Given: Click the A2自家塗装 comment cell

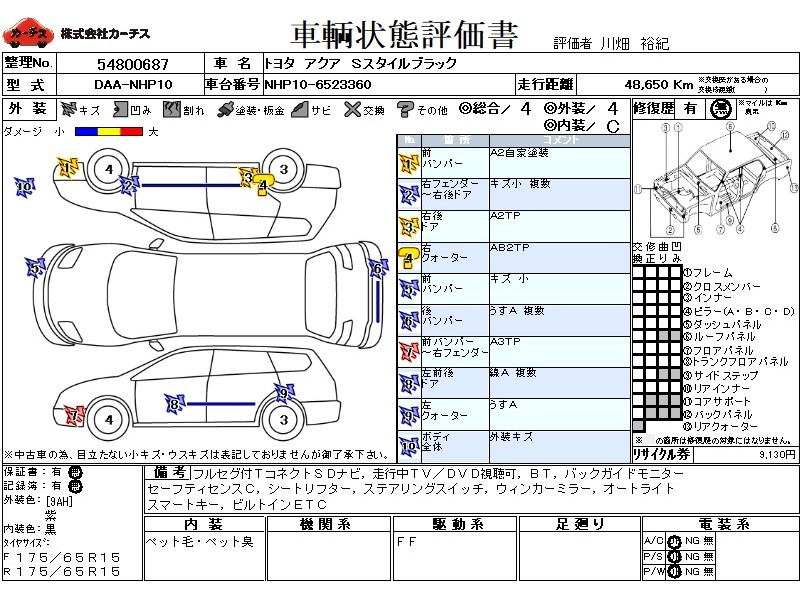Looking at the screenshot, I should [x=560, y=163].
